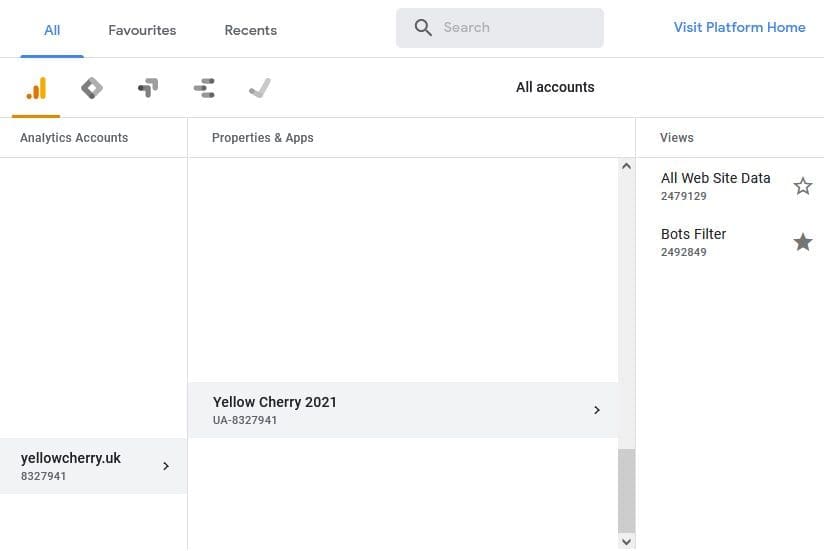Viewport: 832px width, 551px height.
Task: Click the property ID UA-8327941
Action: pyautogui.click(x=245, y=420)
